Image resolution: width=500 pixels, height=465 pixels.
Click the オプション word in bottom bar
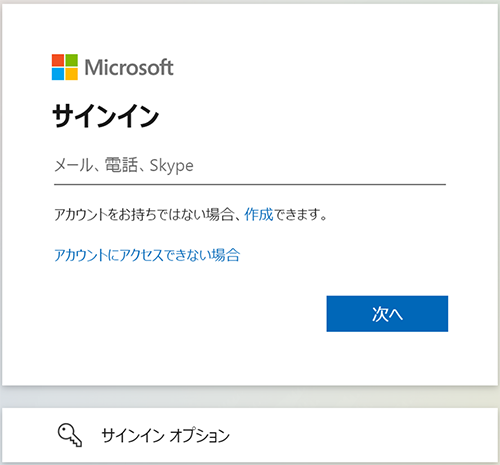200,435
